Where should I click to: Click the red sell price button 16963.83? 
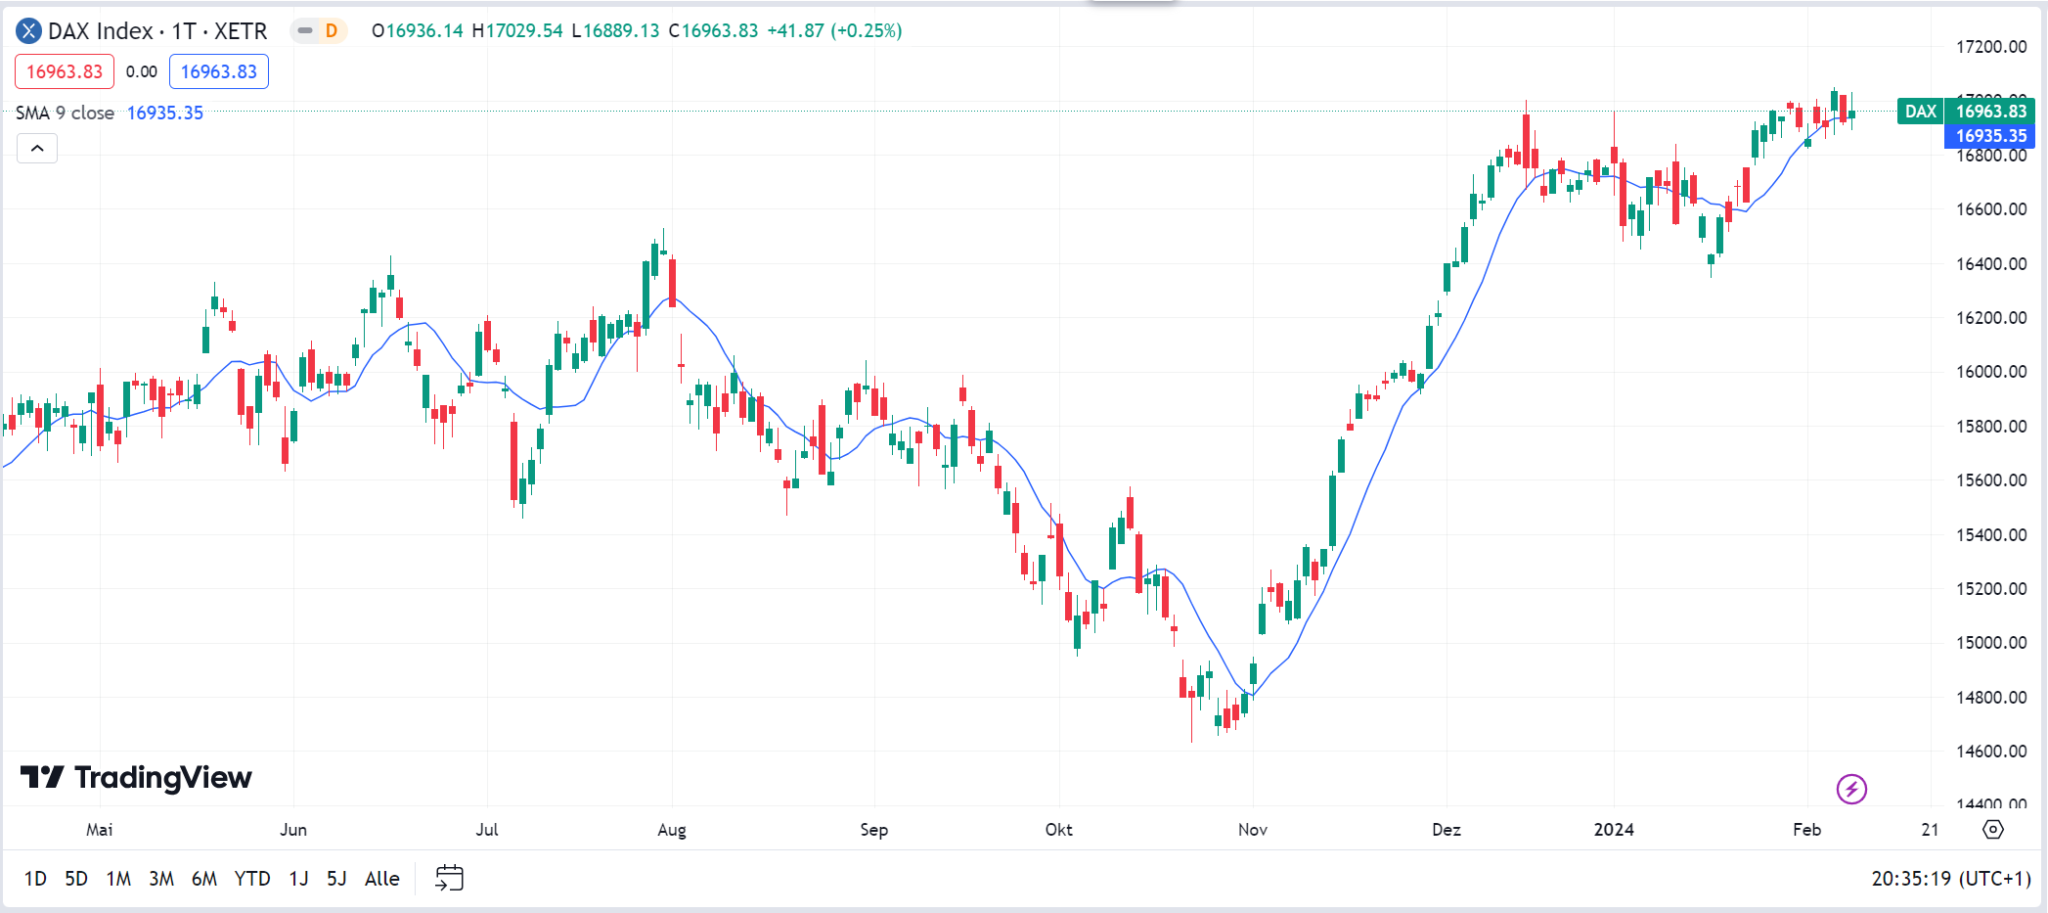[x=63, y=71]
